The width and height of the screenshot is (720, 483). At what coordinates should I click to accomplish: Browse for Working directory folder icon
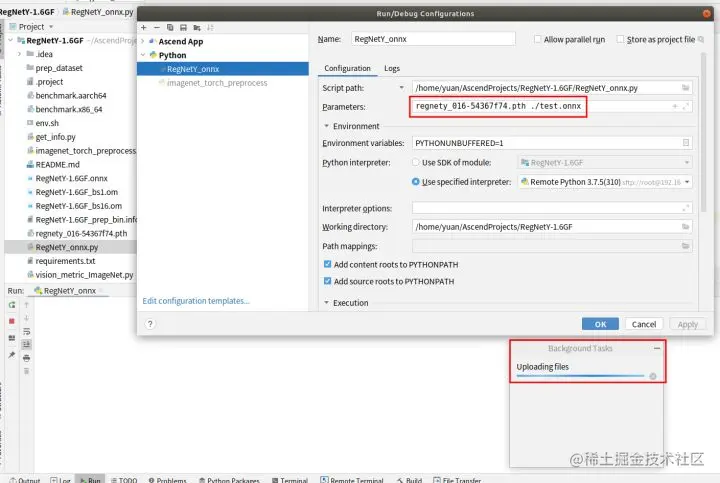(685, 227)
